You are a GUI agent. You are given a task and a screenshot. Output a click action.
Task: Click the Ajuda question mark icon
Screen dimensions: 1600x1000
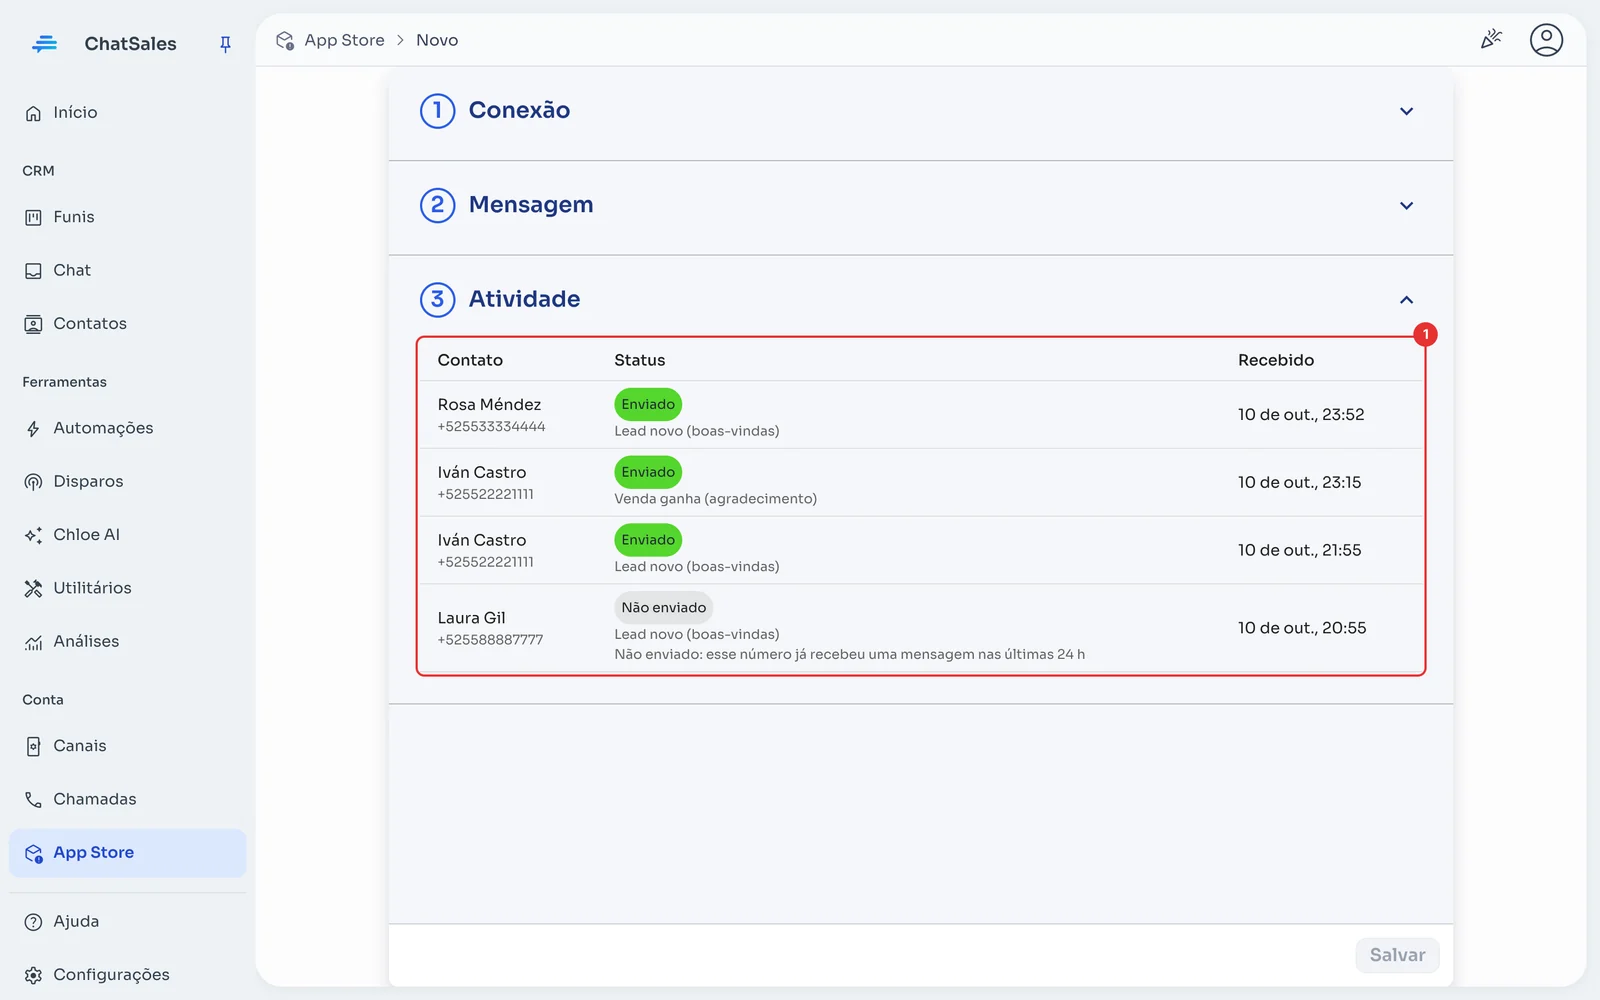click(x=33, y=922)
